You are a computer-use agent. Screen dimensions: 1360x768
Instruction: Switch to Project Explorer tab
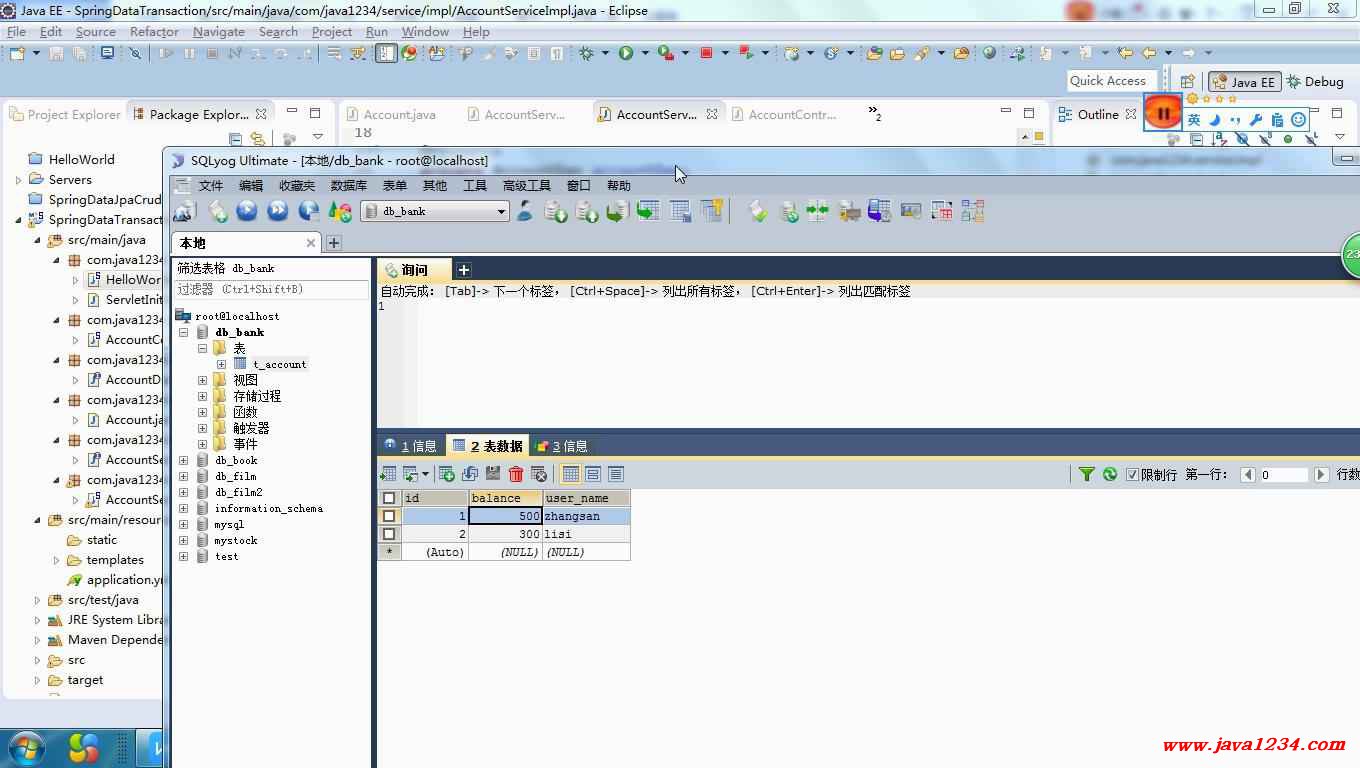(65, 114)
